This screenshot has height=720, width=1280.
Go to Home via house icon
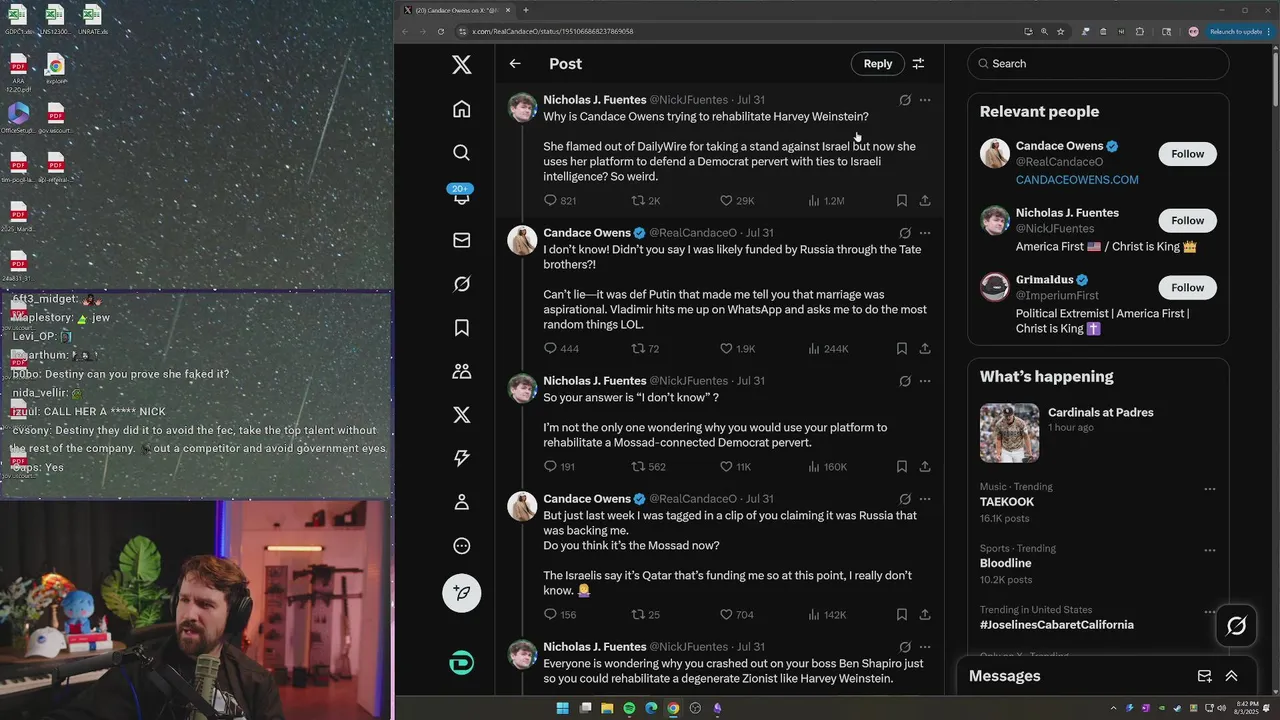(x=461, y=109)
